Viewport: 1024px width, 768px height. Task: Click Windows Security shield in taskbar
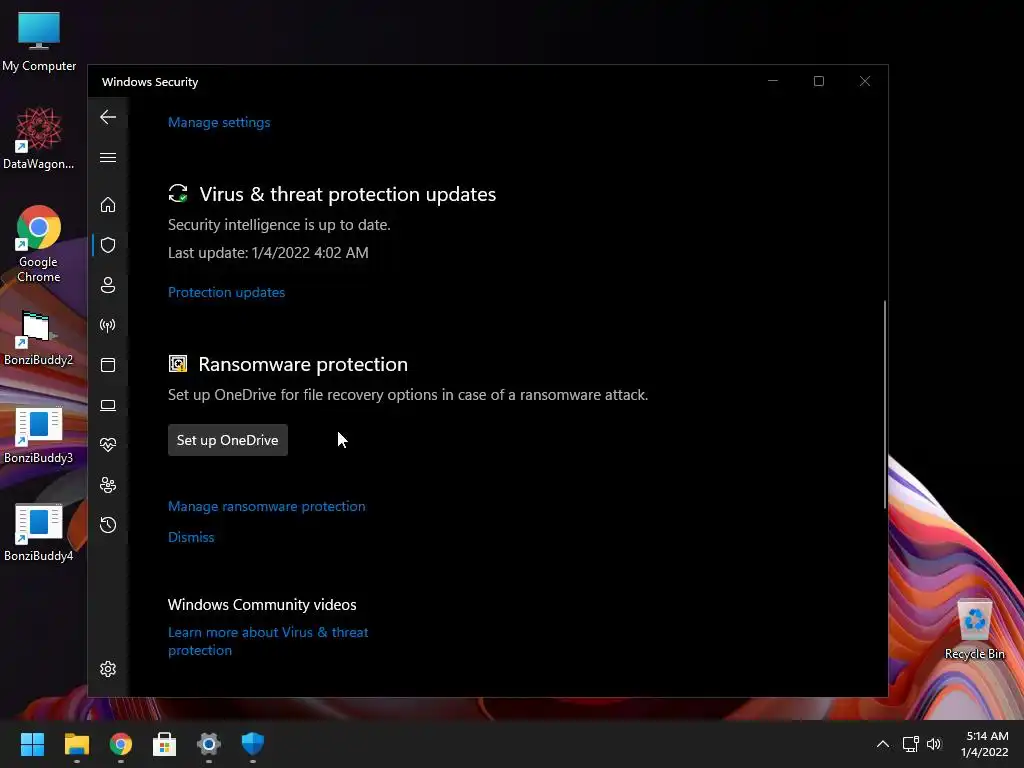point(253,744)
